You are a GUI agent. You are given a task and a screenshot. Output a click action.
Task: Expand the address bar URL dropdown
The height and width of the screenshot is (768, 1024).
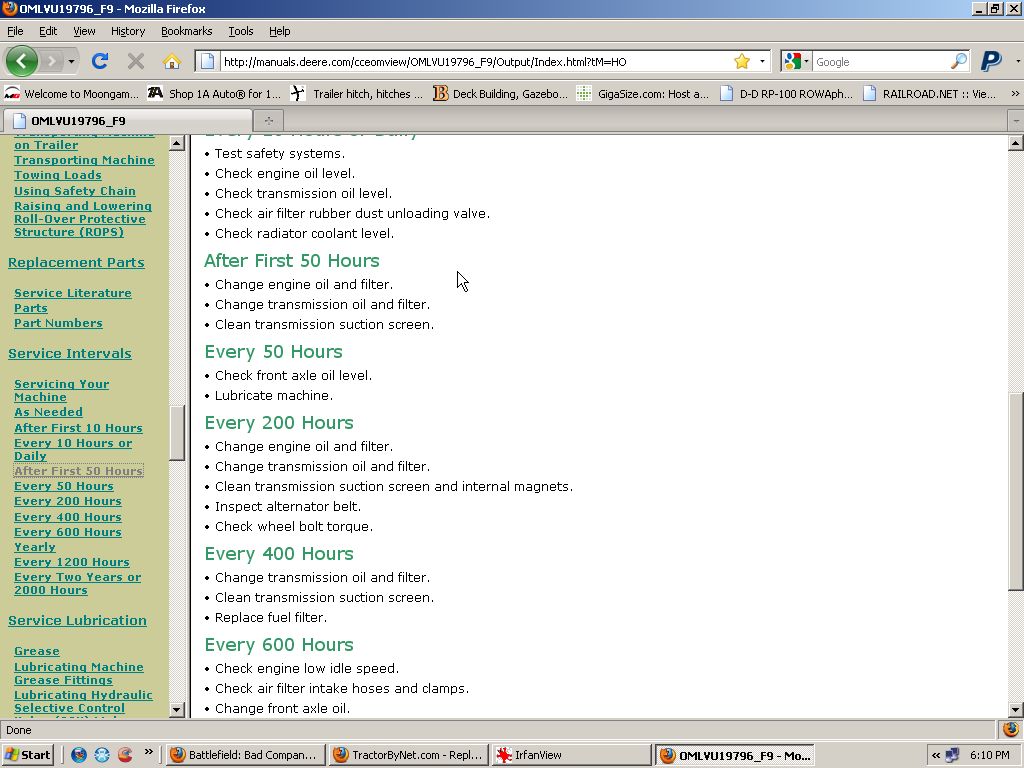(x=762, y=61)
